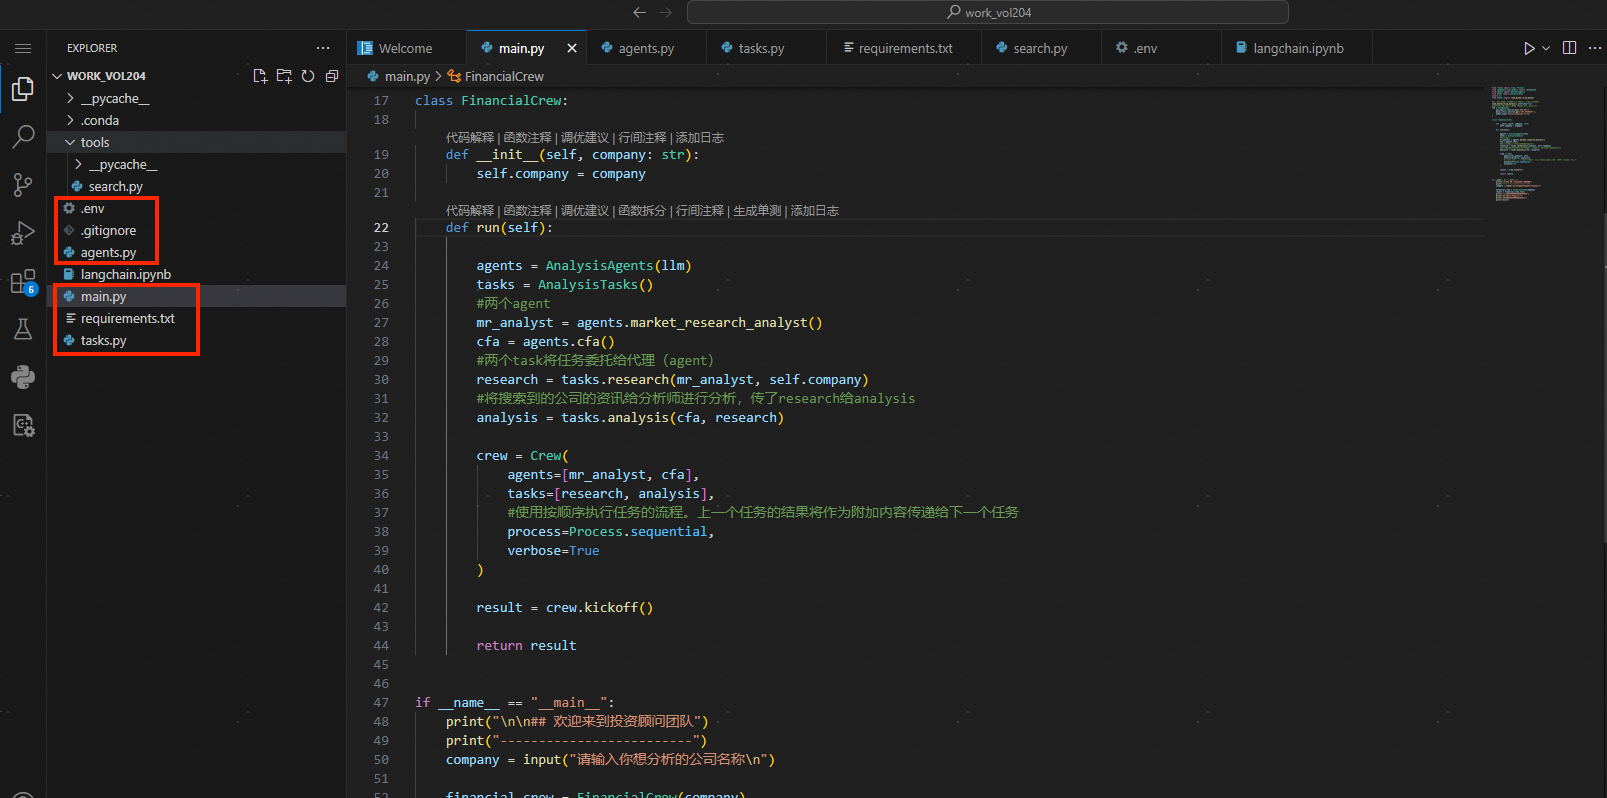This screenshot has height=798, width=1607.
Task: Open the Run and Debug view
Action: [23, 233]
